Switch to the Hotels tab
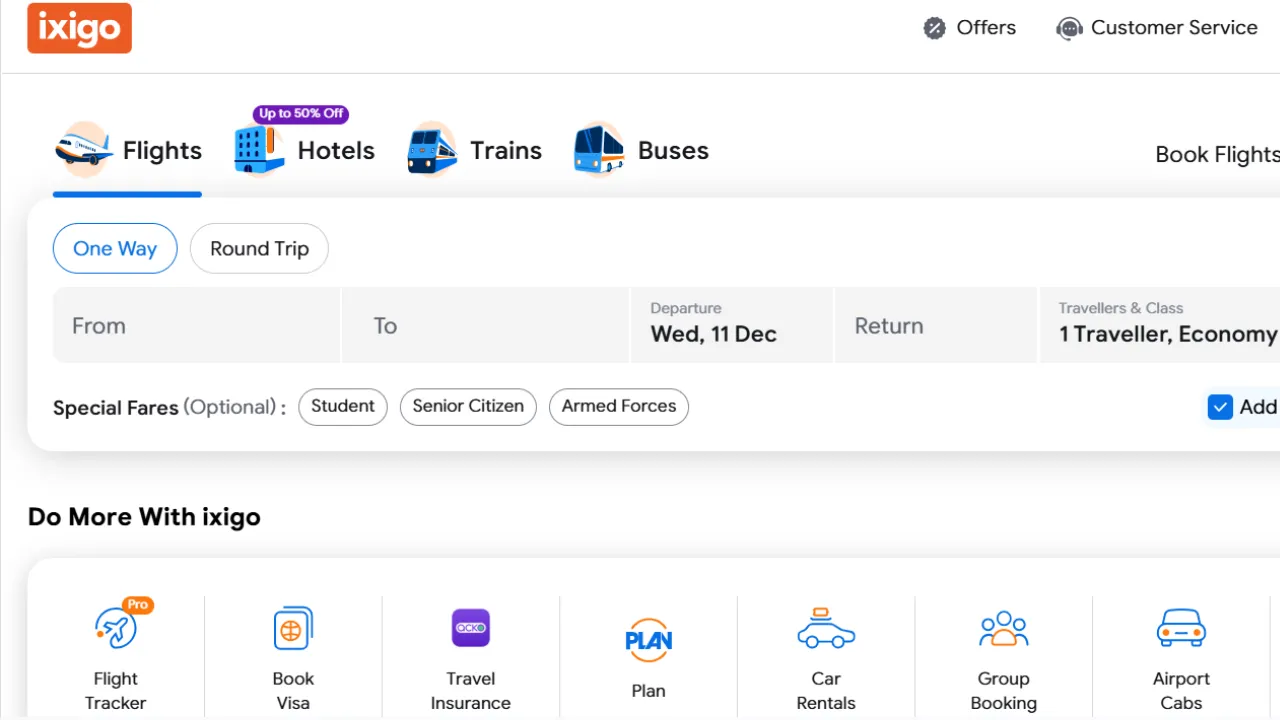1280x720 pixels. pyautogui.click(x=304, y=151)
